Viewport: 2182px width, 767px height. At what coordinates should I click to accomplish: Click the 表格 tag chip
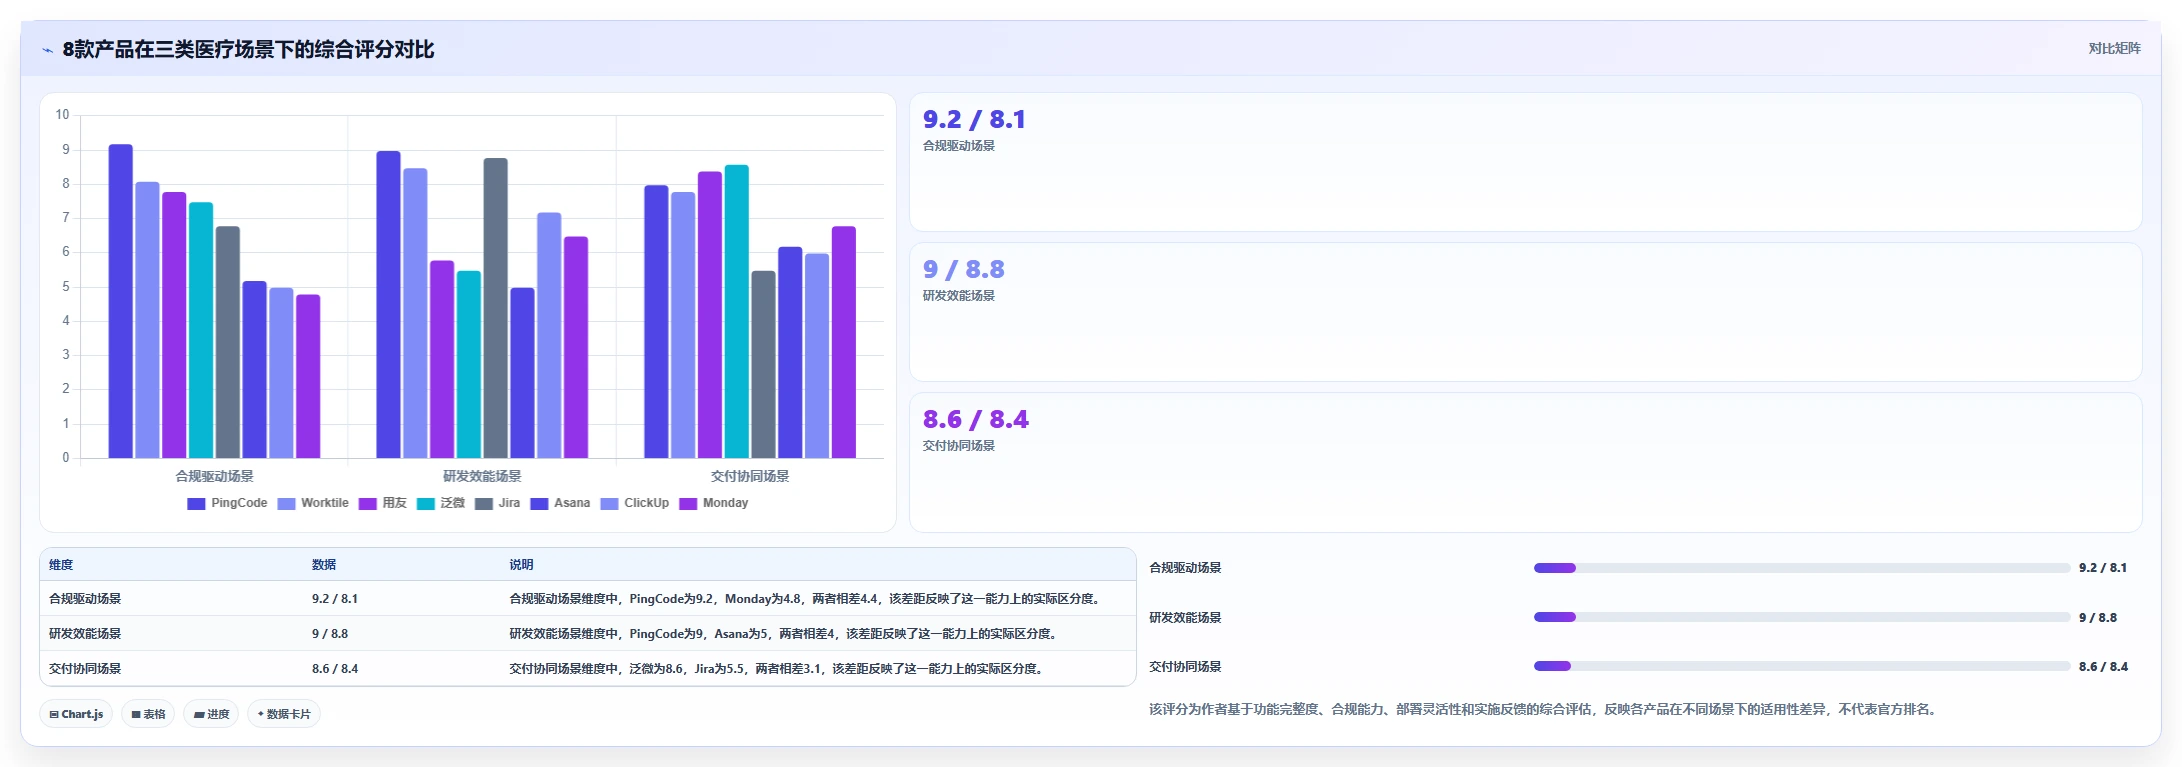(148, 714)
